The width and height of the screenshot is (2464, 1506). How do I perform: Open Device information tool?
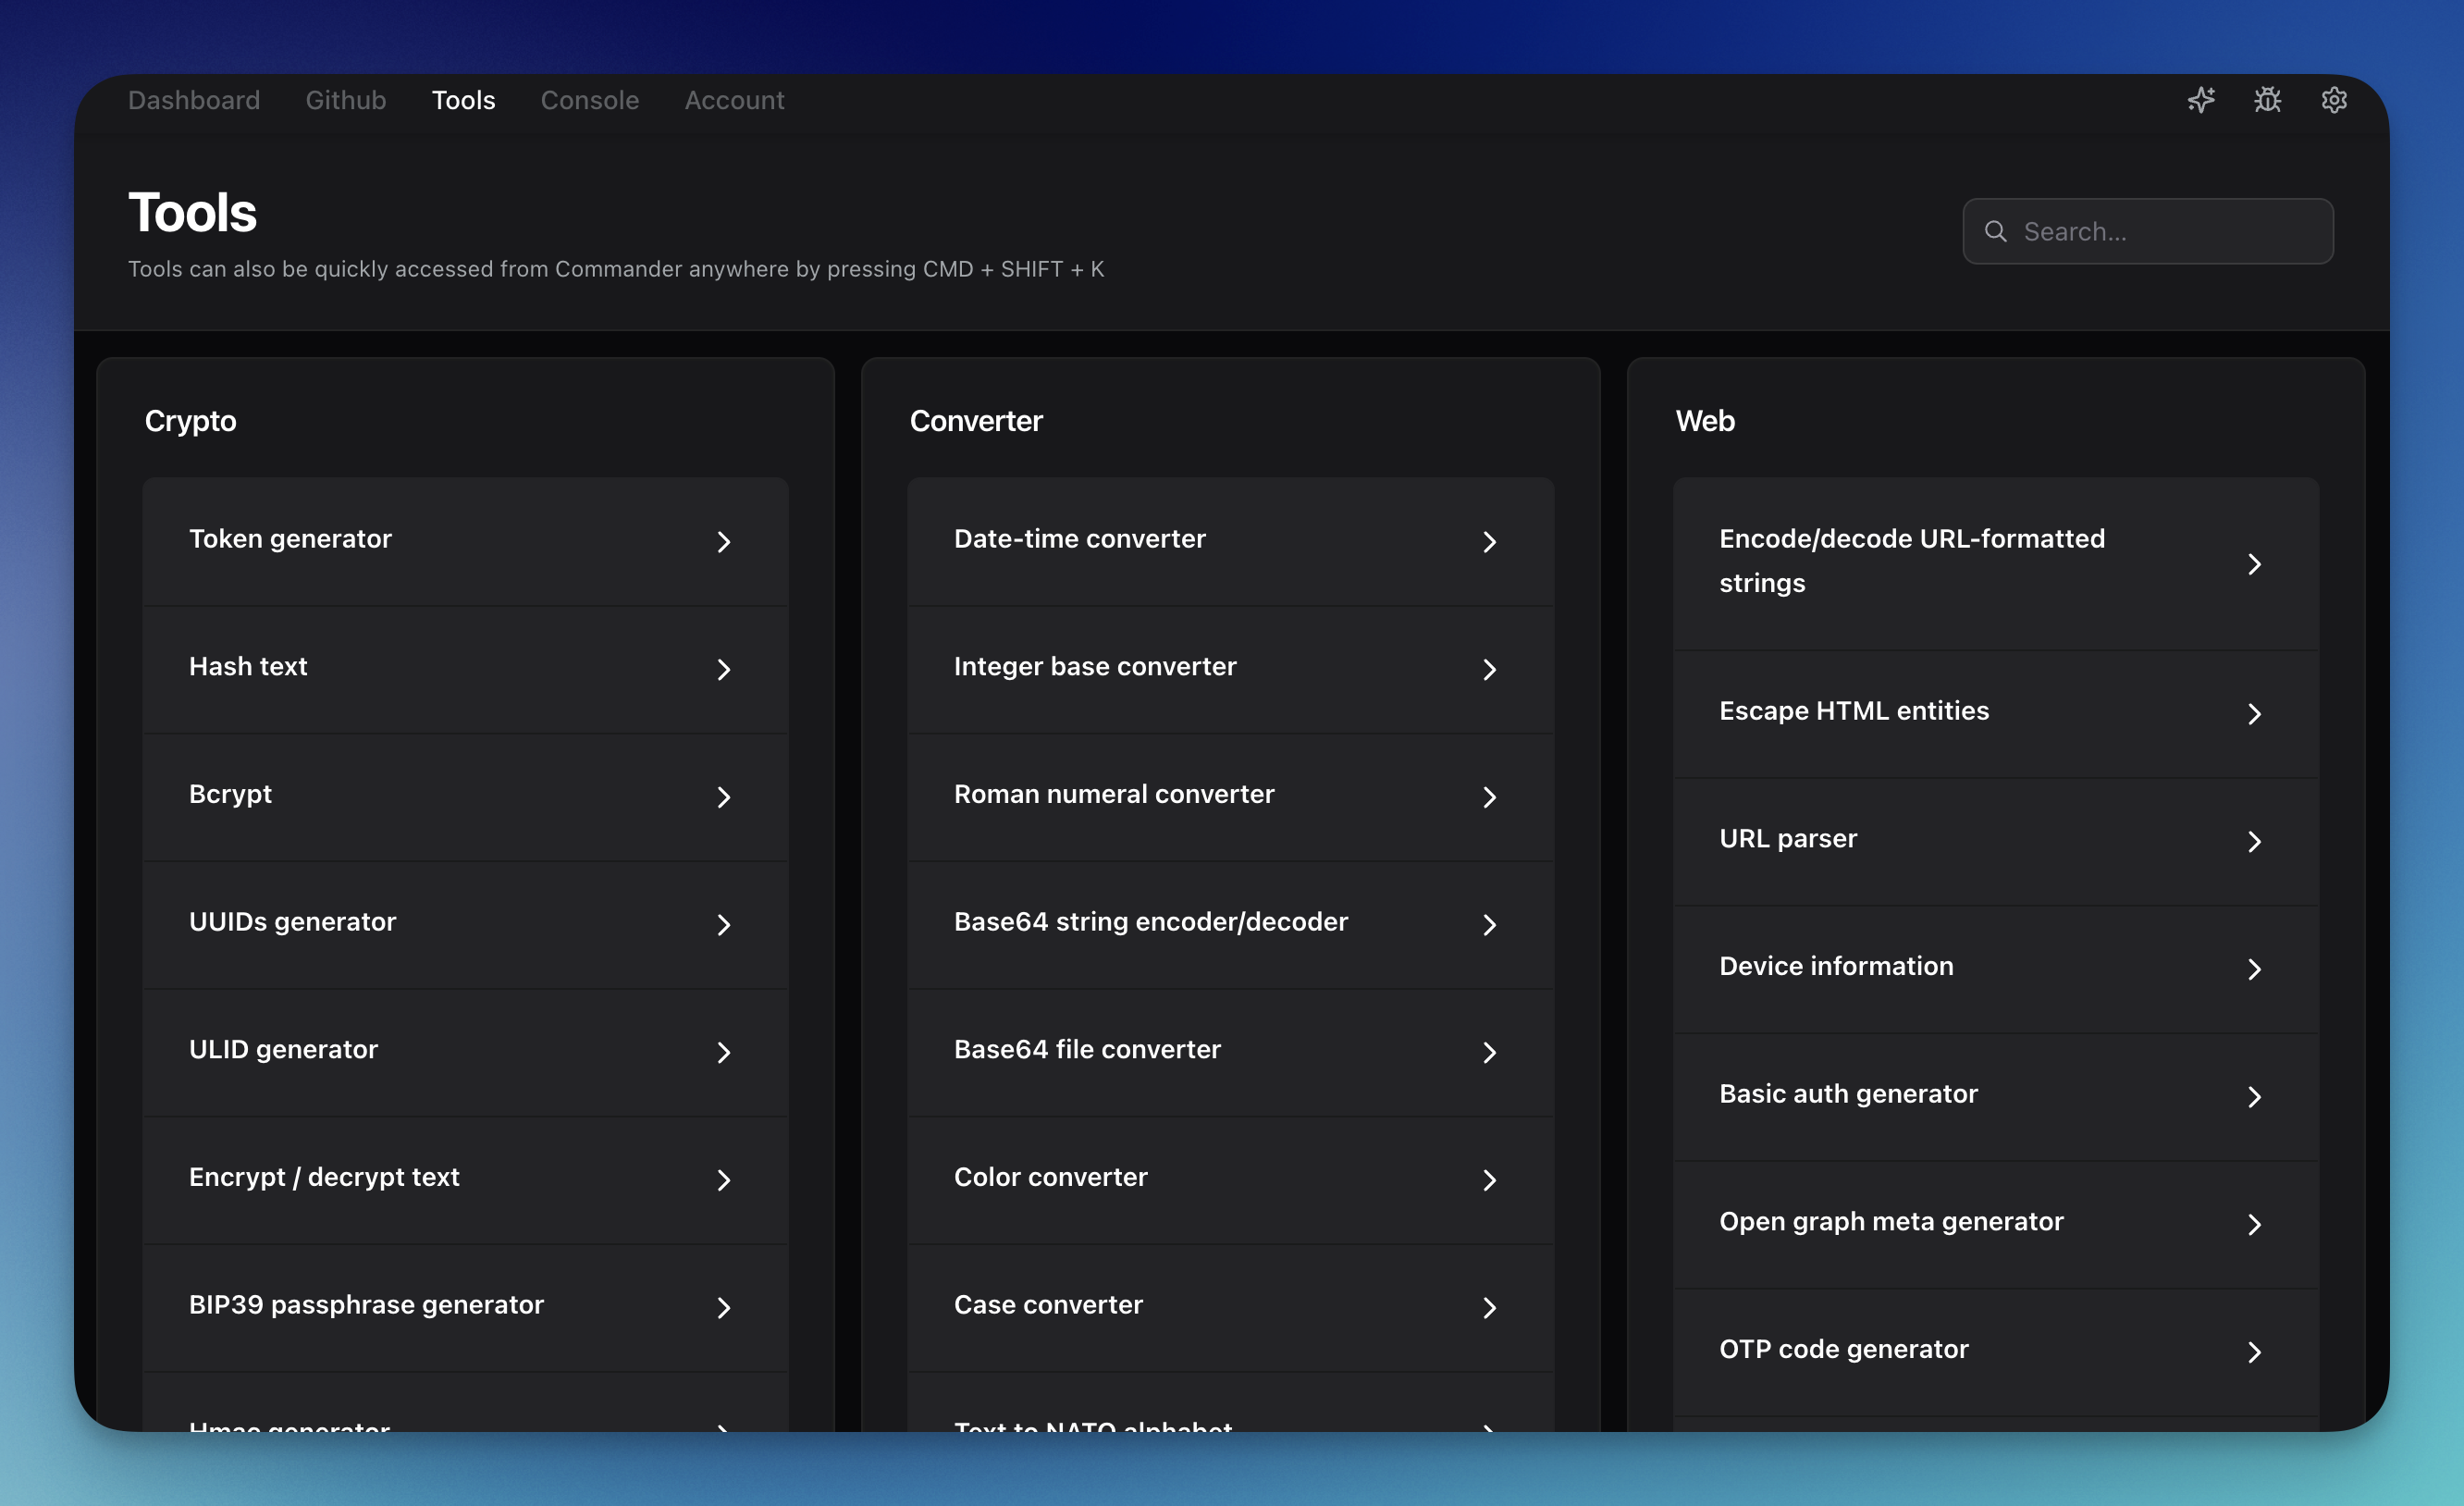(1996, 969)
